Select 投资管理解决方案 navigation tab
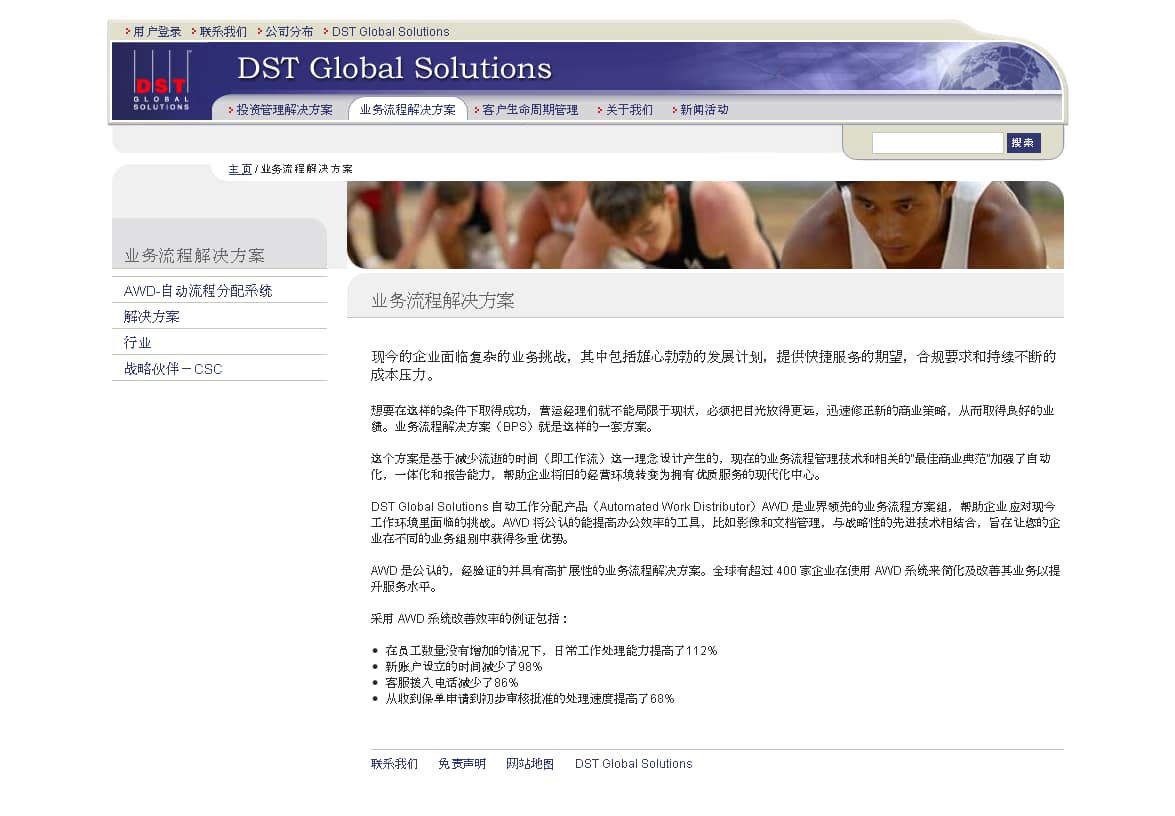 tap(284, 110)
